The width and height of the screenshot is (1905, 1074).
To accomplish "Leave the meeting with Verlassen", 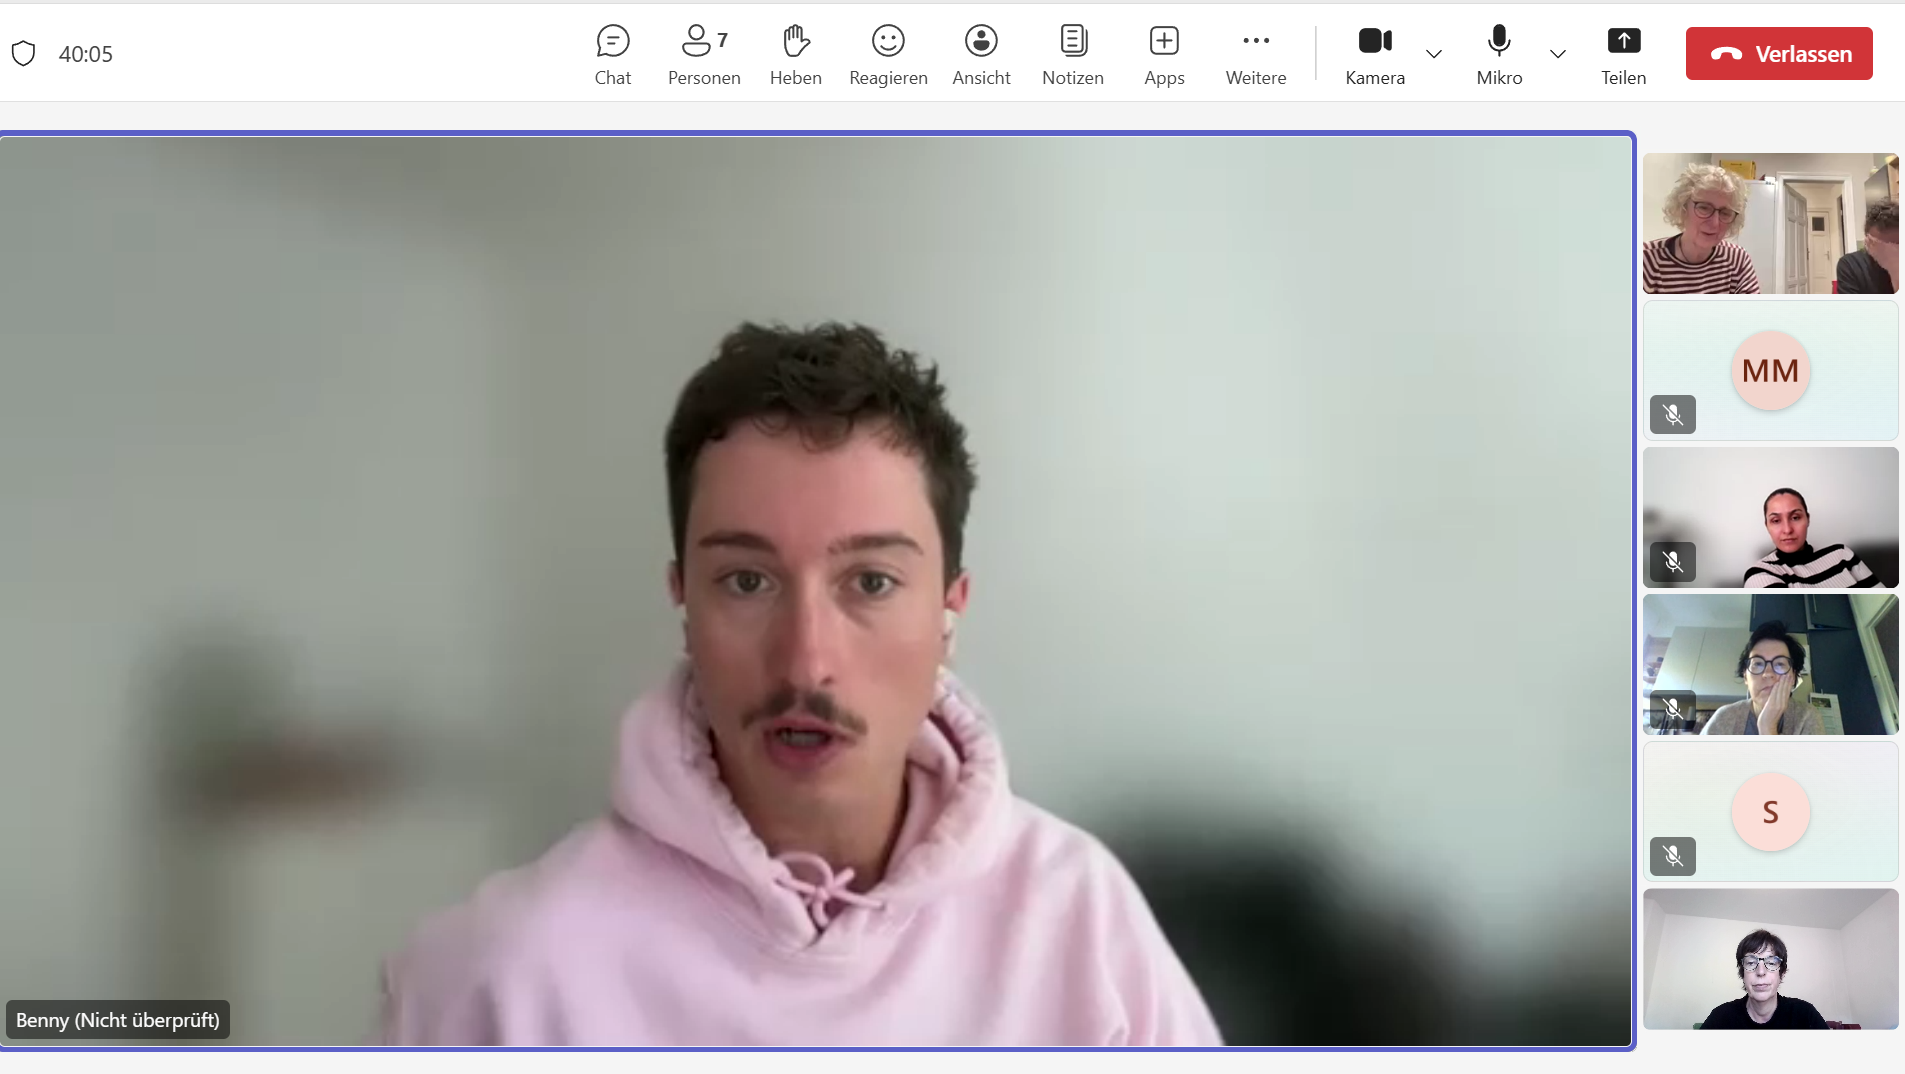I will coord(1779,54).
